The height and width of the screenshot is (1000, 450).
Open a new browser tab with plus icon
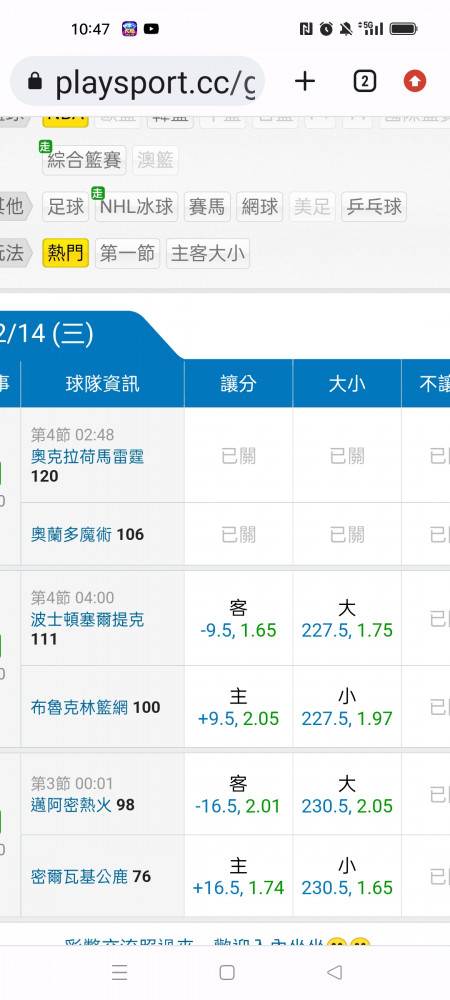coord(305,82)
